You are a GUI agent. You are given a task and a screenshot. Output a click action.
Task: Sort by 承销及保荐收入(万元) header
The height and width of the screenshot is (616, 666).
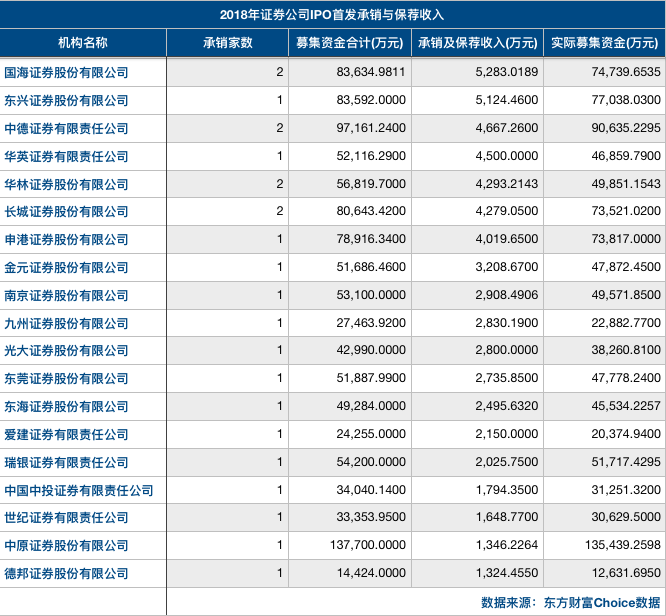[x=477, y=42]
